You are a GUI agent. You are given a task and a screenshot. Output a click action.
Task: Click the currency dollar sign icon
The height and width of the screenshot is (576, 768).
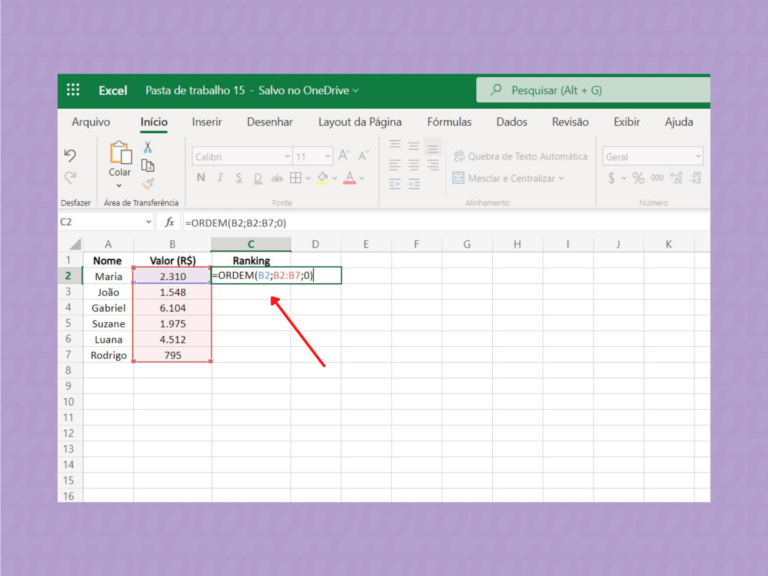(611, 178)
